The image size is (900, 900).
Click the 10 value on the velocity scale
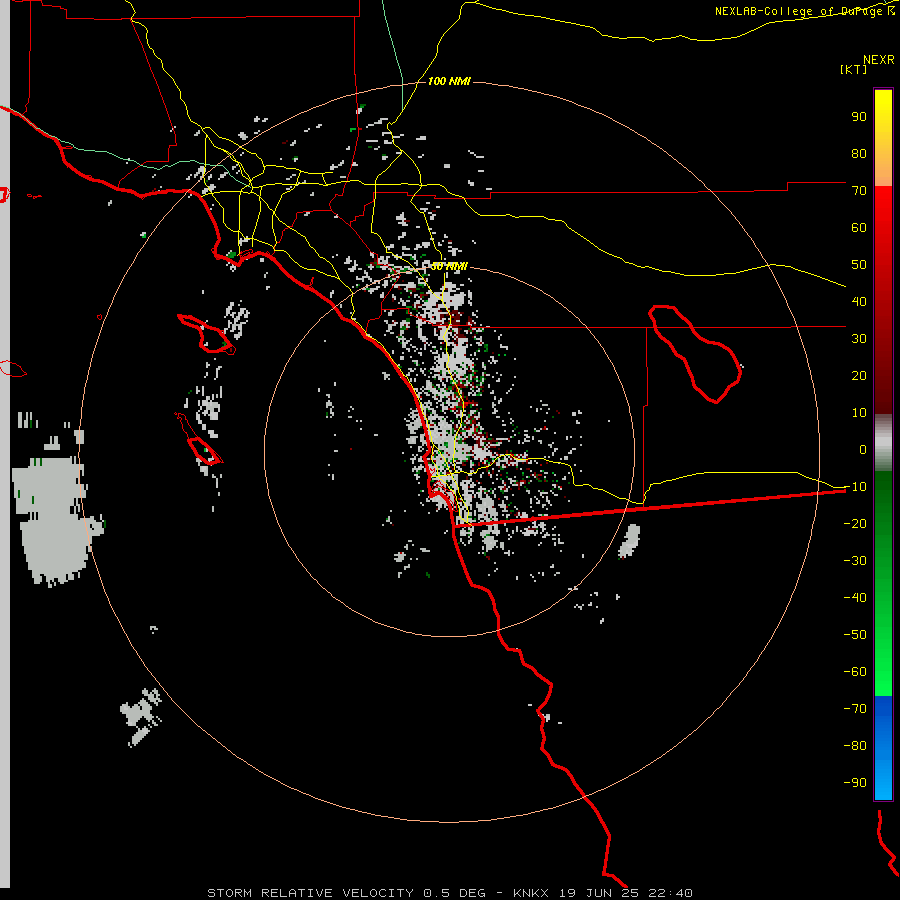(859, 413)
